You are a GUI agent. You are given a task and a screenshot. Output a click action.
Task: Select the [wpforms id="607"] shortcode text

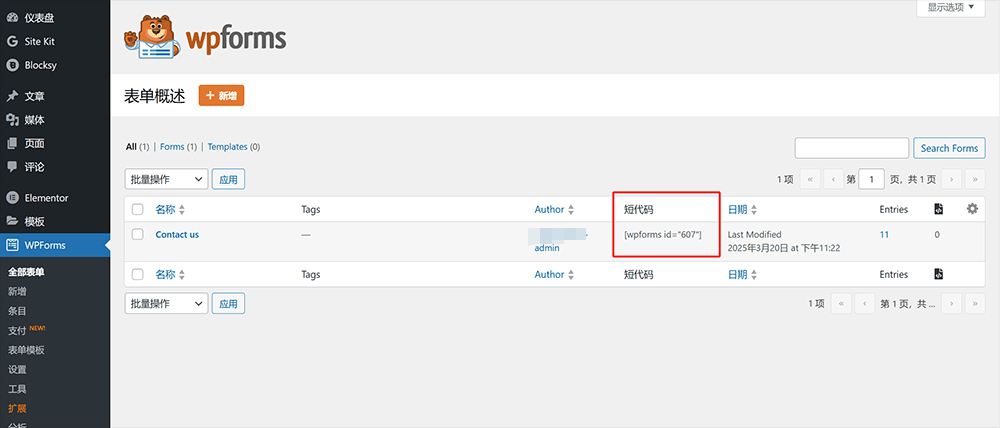[x=663, y=234]
